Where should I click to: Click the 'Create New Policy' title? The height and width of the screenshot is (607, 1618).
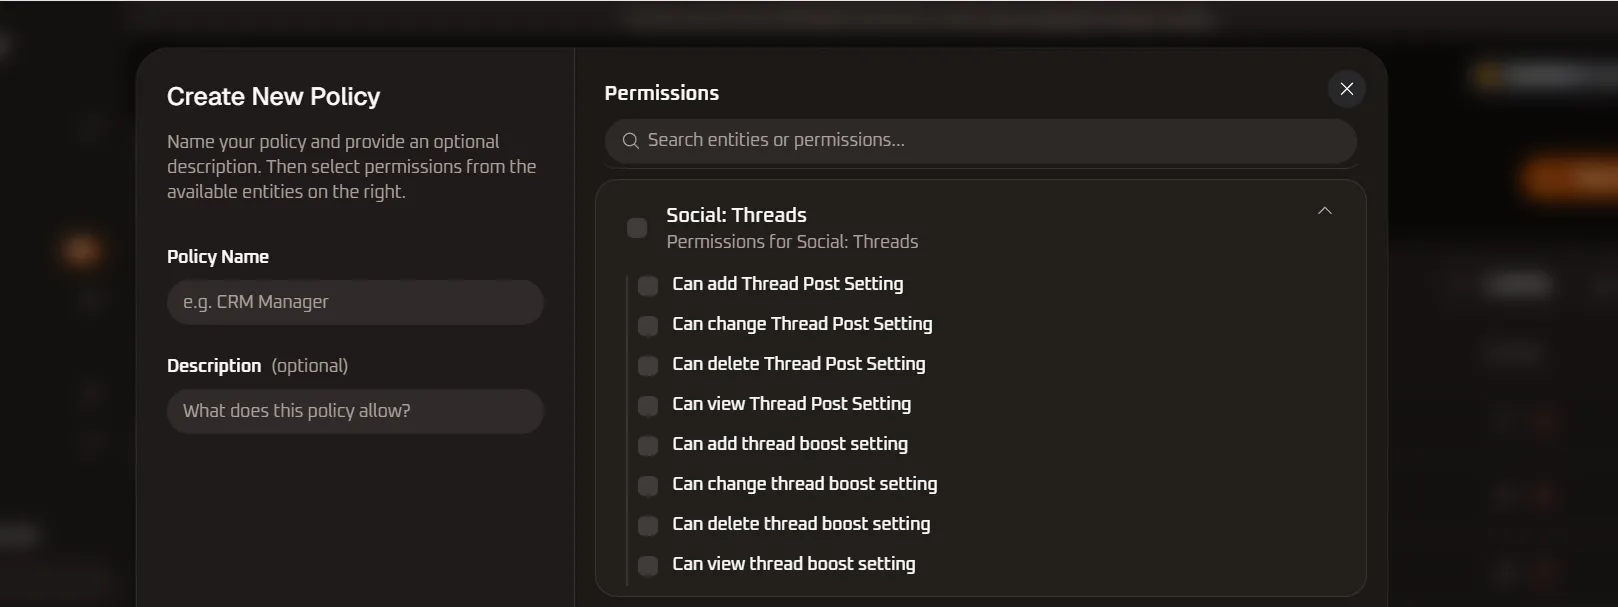273,96
